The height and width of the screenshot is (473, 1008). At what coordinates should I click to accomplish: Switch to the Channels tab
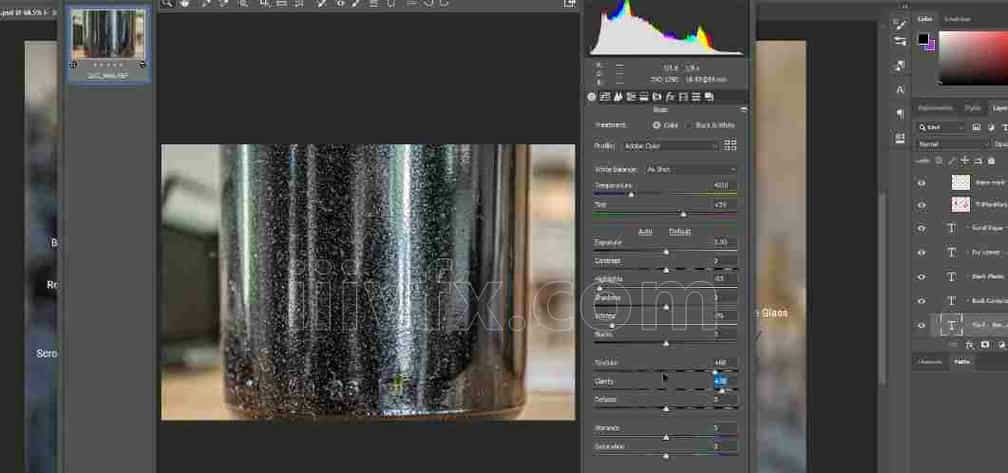coord(930,362)
